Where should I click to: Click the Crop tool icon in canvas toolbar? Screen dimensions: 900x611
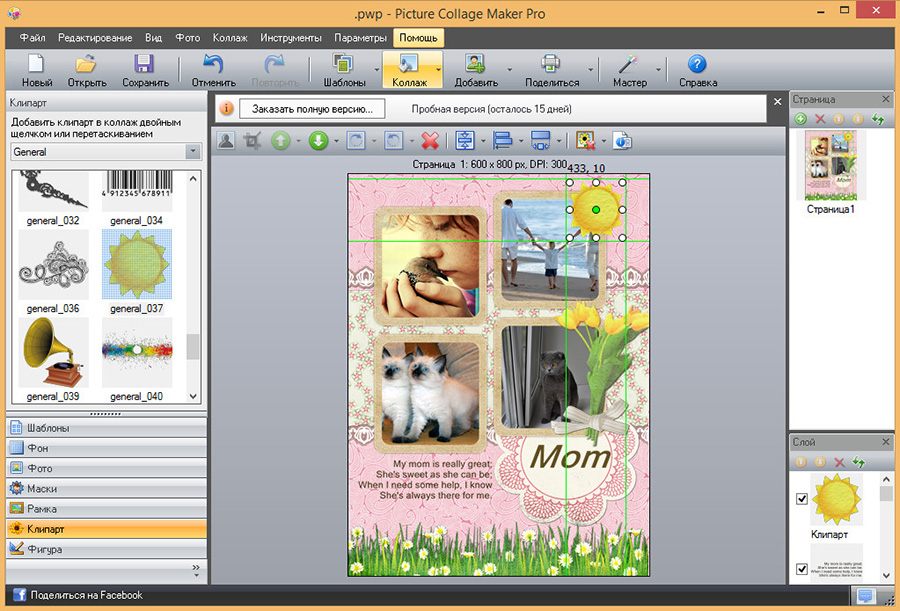tap(252, 141)
